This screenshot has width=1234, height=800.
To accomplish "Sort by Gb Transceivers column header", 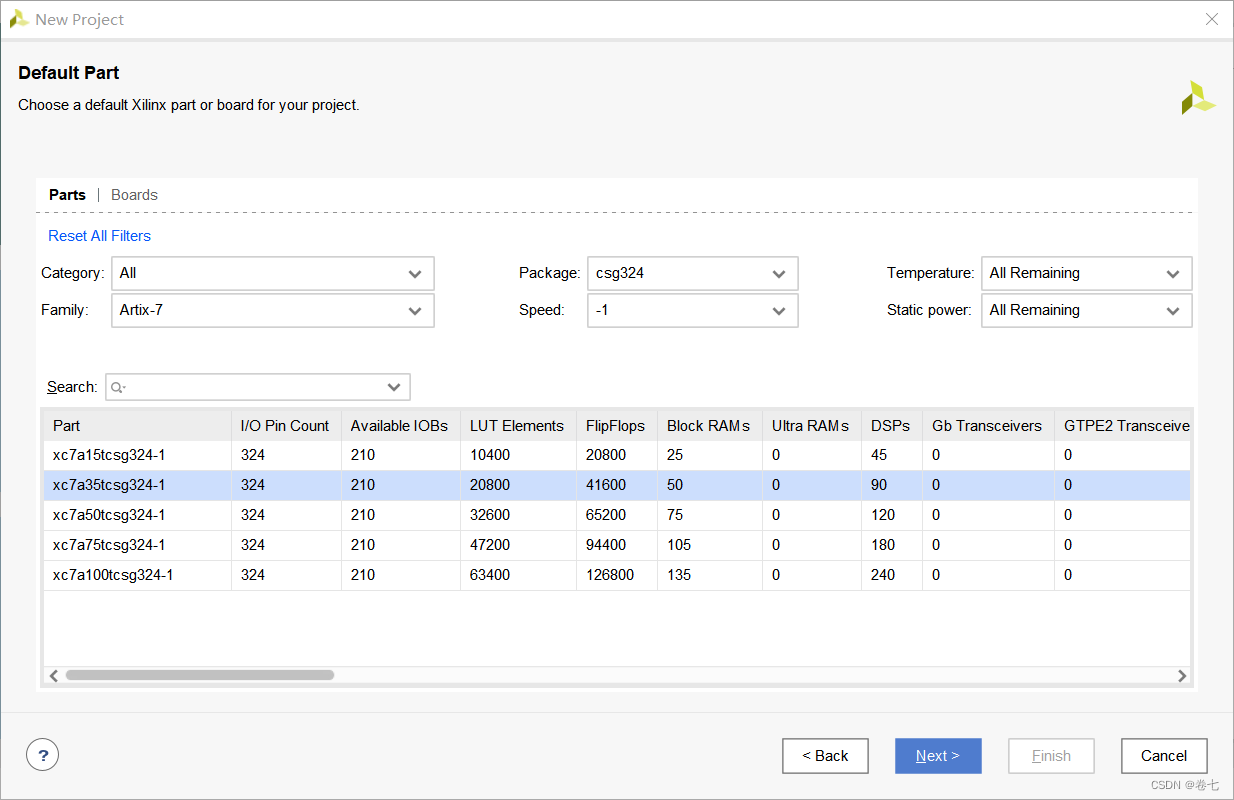I will [987, 425].
